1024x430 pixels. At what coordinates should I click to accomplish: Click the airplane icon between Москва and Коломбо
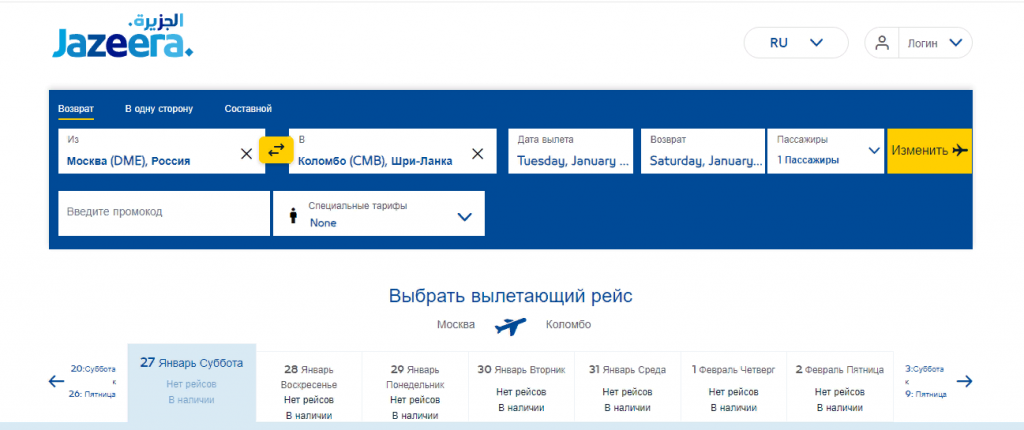(x=510, y=325)
